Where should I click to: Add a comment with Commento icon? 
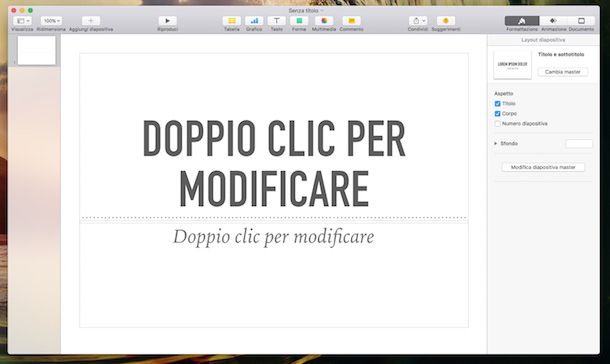(351, 21)
